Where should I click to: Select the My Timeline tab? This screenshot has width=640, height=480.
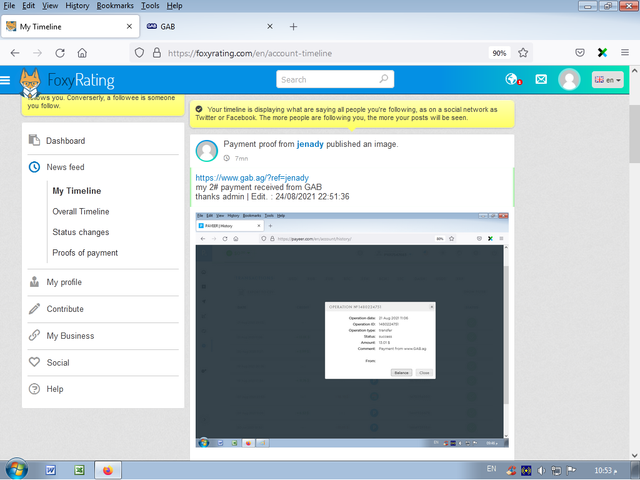coord(70,27)
